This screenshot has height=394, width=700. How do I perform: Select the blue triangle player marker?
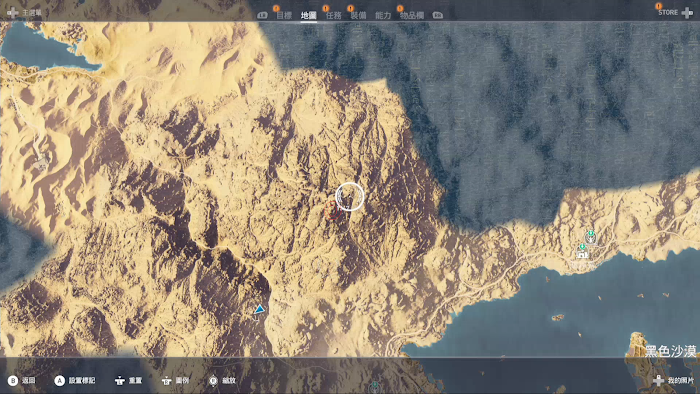(259, 309)
